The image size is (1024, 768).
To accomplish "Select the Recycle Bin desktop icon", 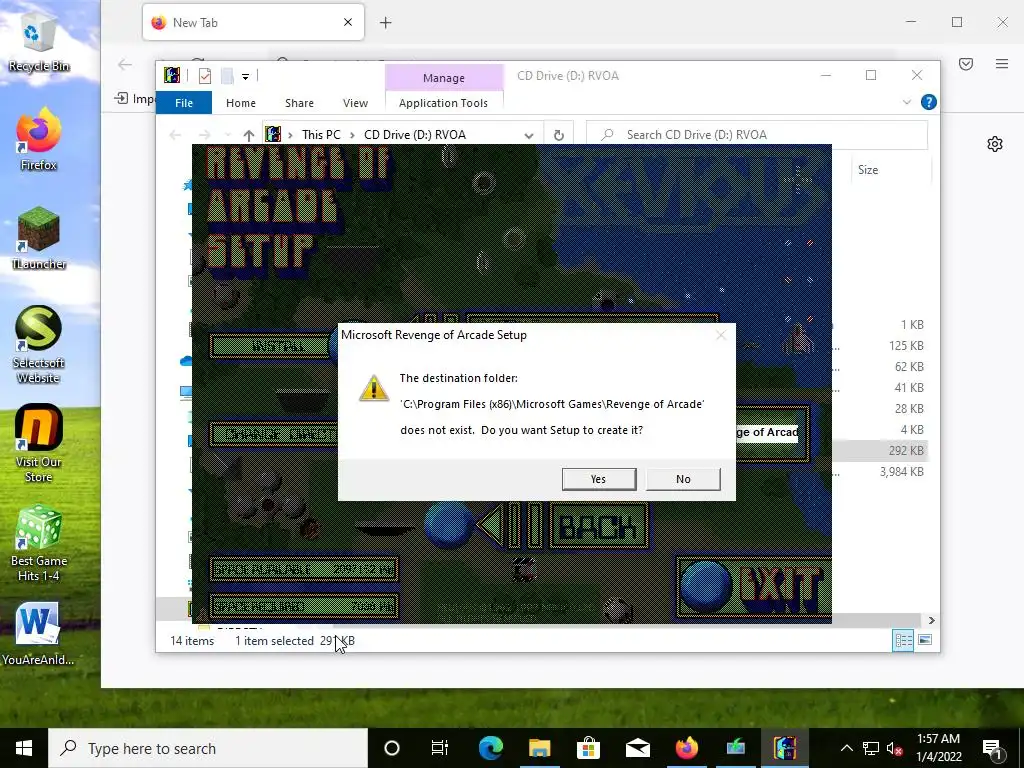I will 39,40.
